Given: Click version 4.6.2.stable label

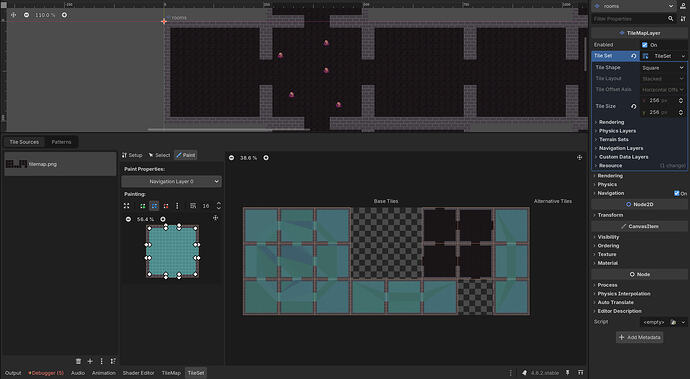Looking at the screenshot, I should point(544,373).
